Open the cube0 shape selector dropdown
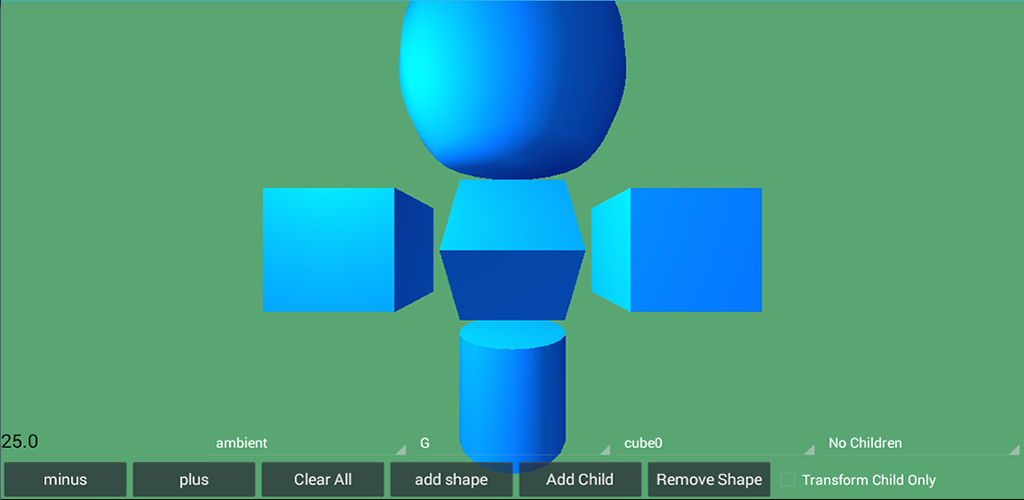The width and height of the screenshot is (1024, 500). [716, 443]
